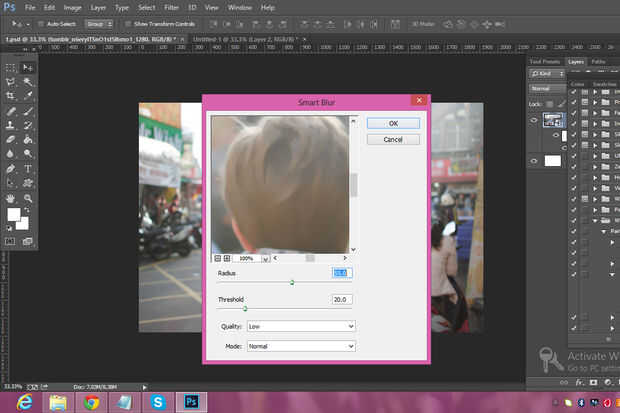This screenshot has width=620, height=413.
Task: Select the Zoom magnifier tool
Action: [x=27, y=198]
